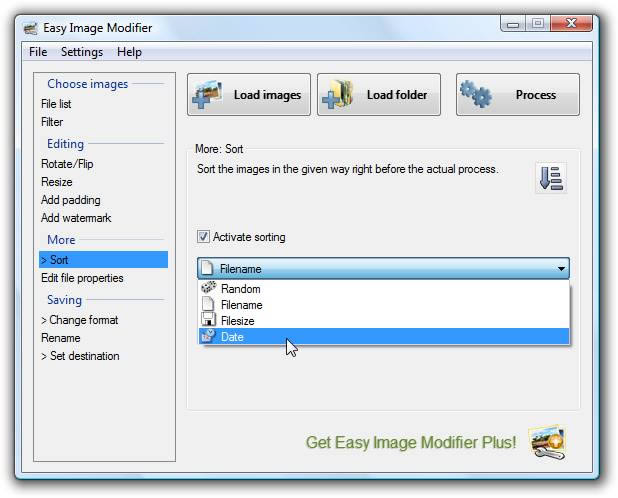Close the Easy Image Modifier window
618x498 pixels.
pos(571,24)
